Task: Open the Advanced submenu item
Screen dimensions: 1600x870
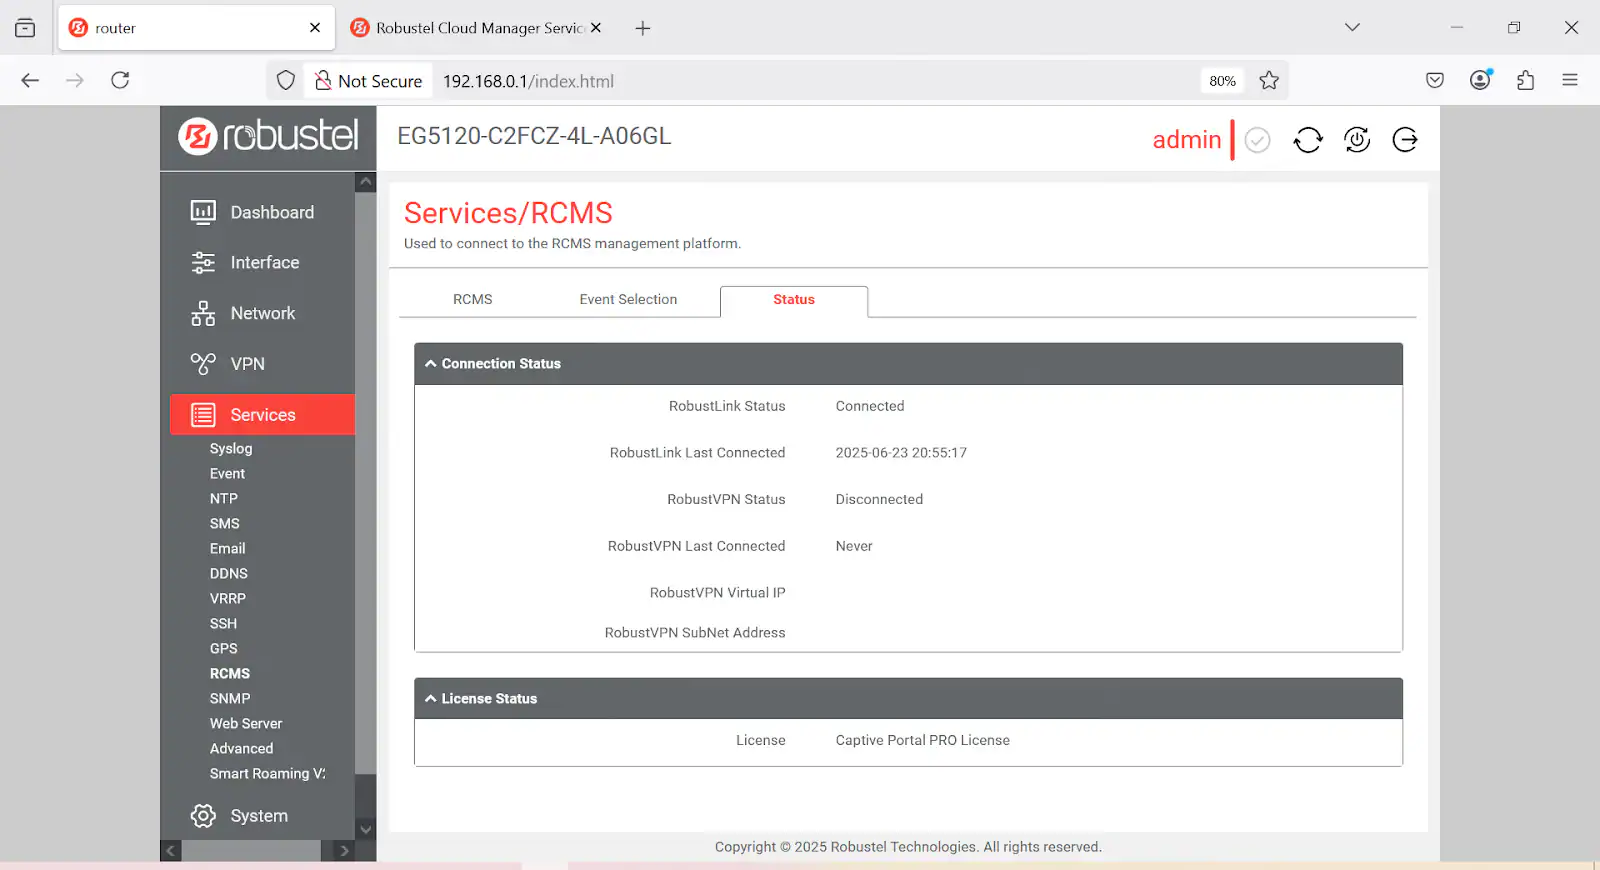Action: (x=241, y=749)
